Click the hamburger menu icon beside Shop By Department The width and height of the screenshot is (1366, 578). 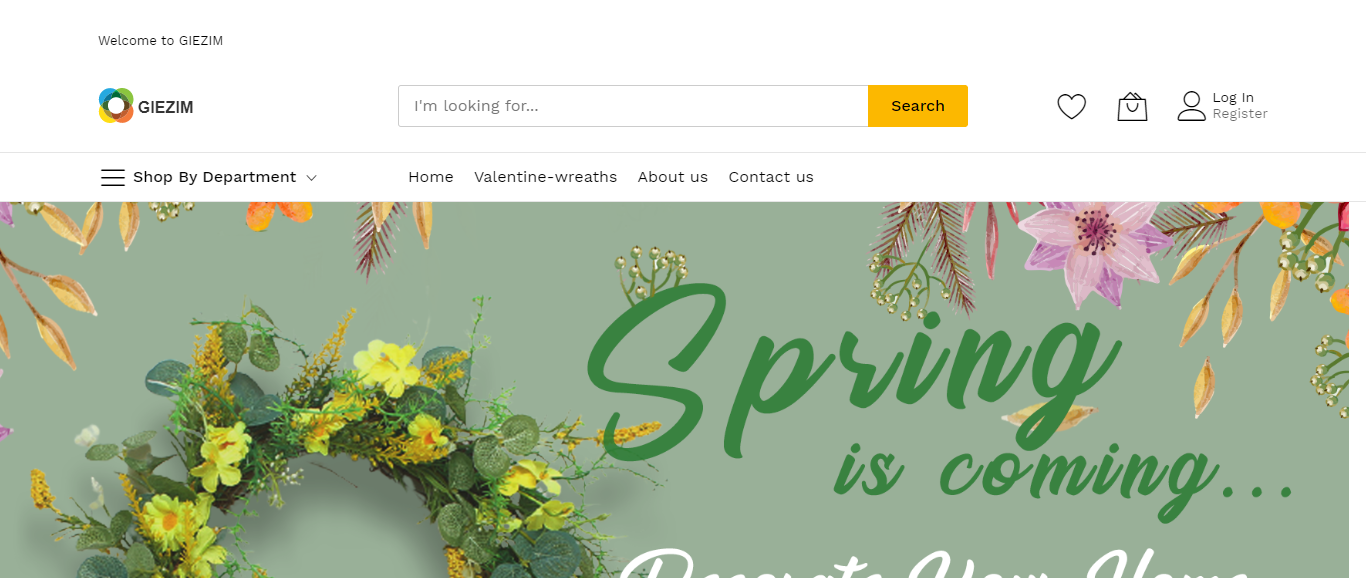coord(113,177)
